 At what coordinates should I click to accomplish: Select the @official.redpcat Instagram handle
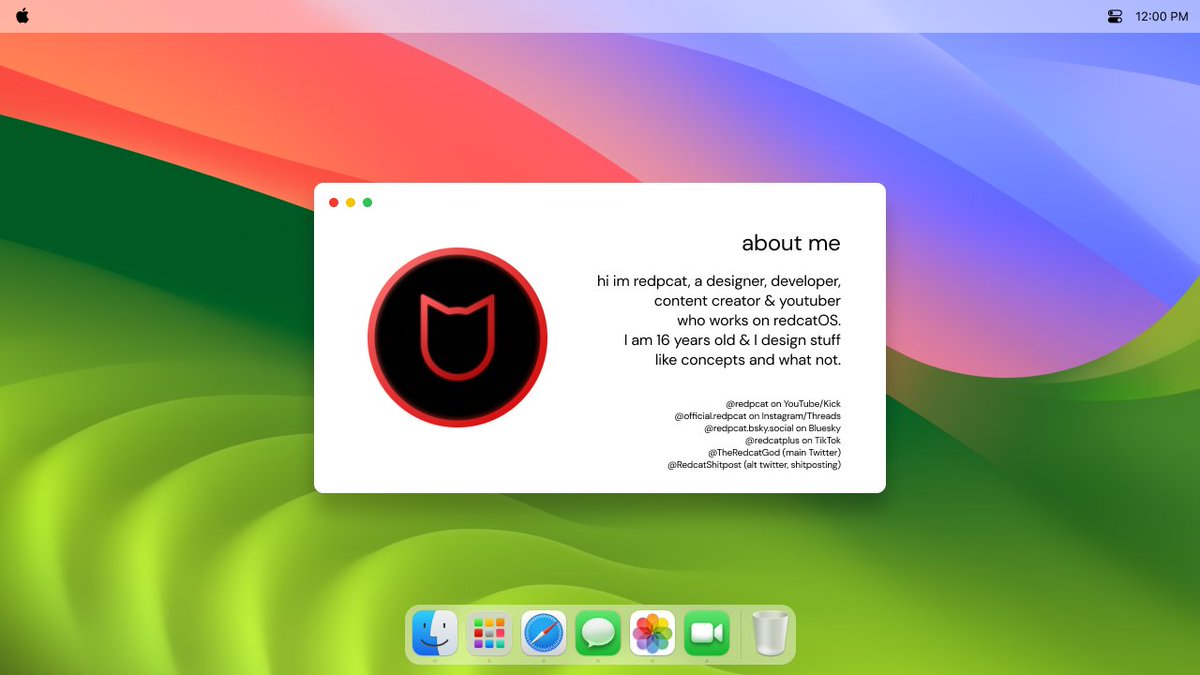[x=758, y=415]
